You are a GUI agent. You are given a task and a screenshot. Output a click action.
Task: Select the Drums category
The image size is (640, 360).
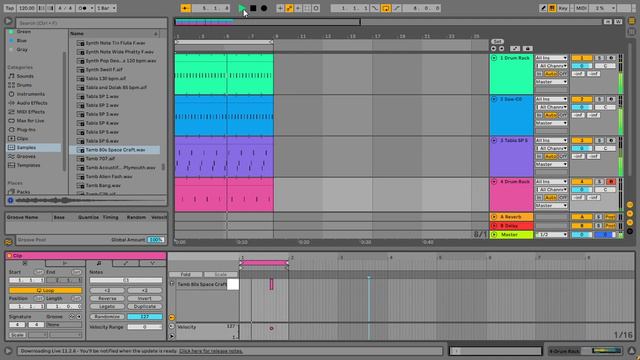coord(24,85)
